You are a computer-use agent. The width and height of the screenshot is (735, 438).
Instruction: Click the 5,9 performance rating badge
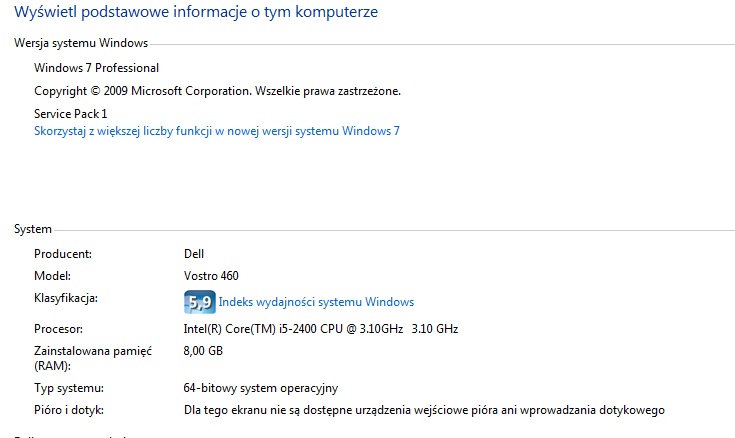200,302
